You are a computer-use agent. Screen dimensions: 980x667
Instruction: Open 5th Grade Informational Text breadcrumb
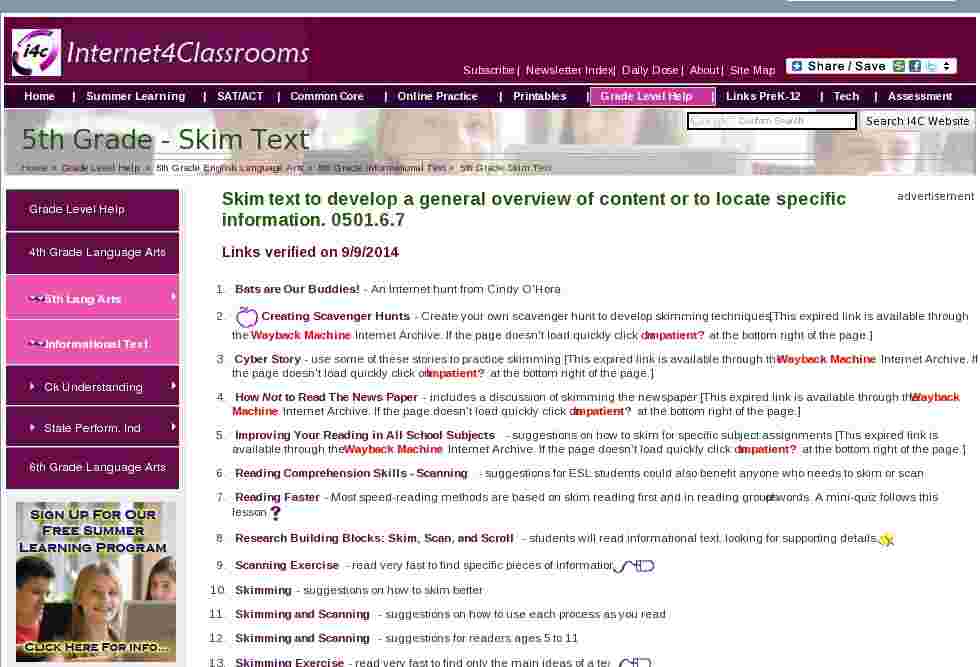(382, 168)
